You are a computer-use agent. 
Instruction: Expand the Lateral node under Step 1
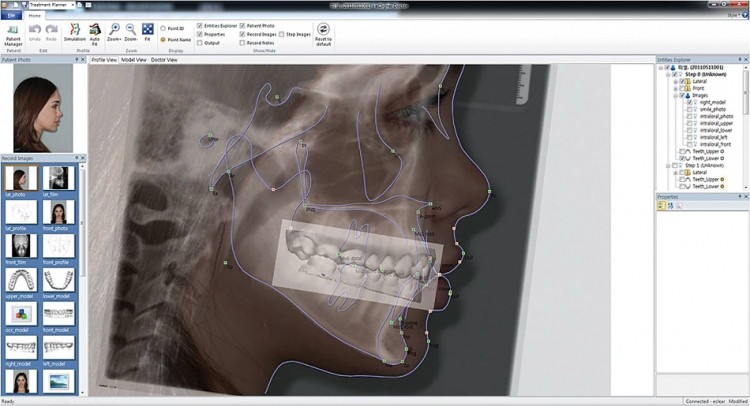pos(675,173)
